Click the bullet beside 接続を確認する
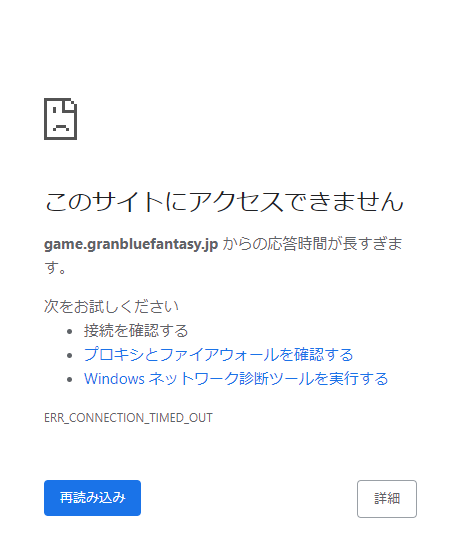The image size is (466, 535). [x=70, y=331]
